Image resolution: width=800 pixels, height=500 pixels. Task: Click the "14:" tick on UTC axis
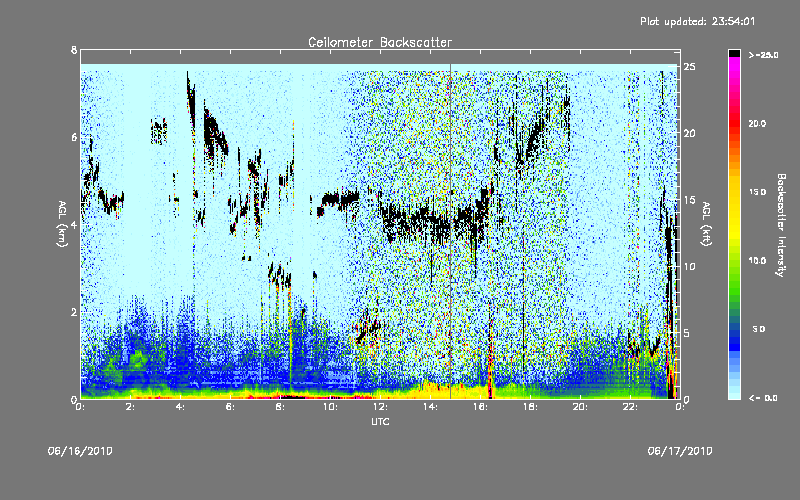click(x=430, y=407)
